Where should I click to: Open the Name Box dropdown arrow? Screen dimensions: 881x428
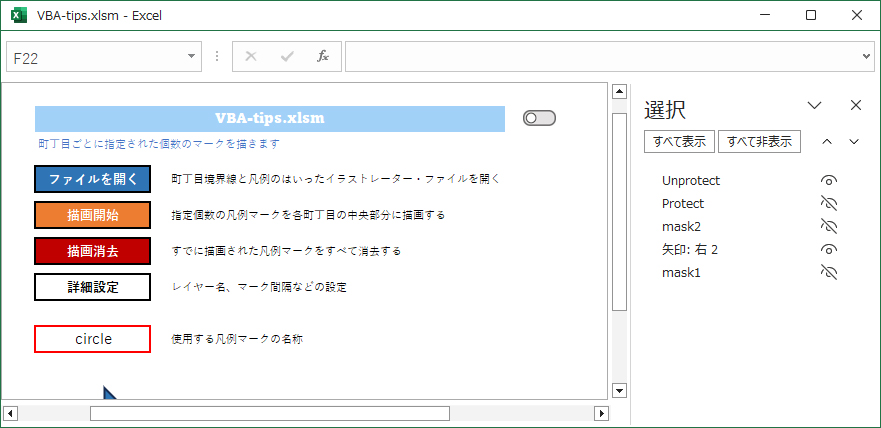192,57
